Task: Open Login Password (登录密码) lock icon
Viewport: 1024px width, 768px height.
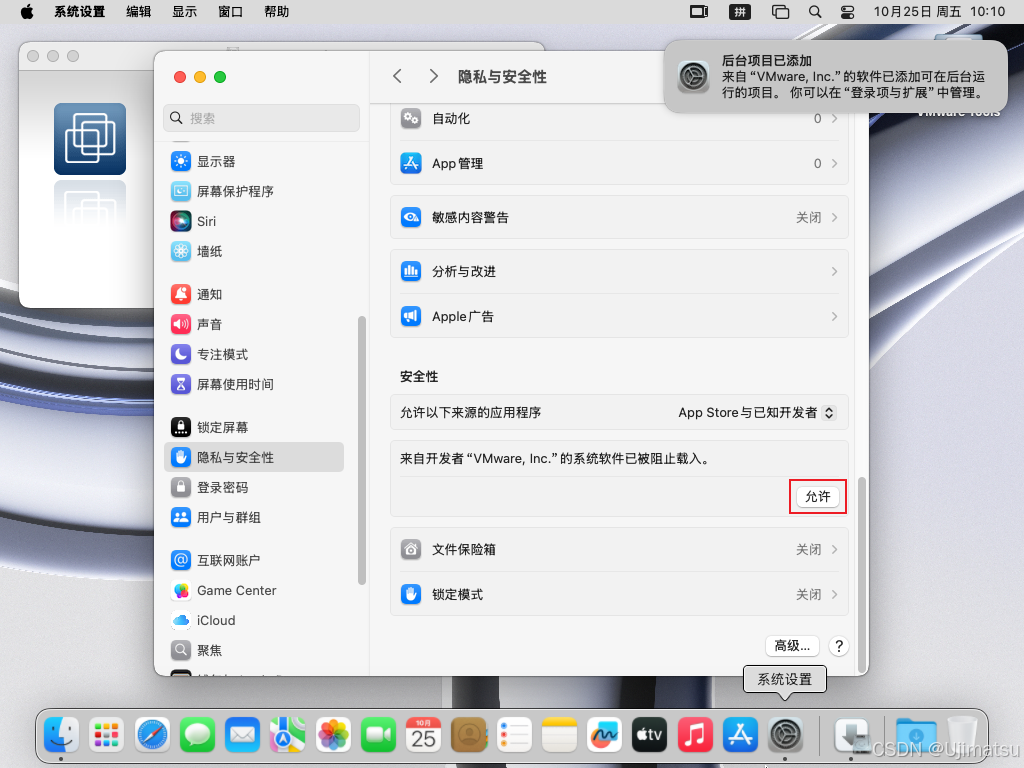Action: click(x=181, y=488)
